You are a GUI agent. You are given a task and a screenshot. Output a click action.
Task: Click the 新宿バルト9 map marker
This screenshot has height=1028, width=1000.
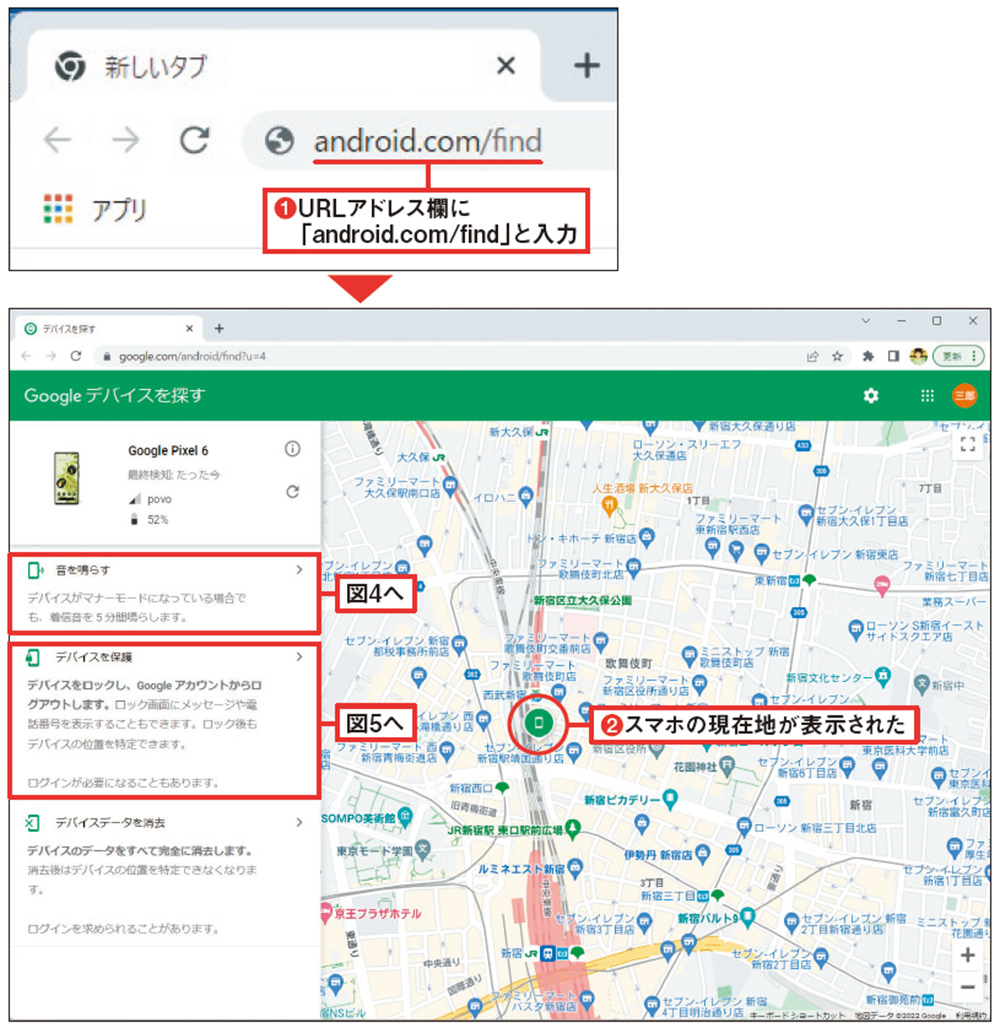747,917
